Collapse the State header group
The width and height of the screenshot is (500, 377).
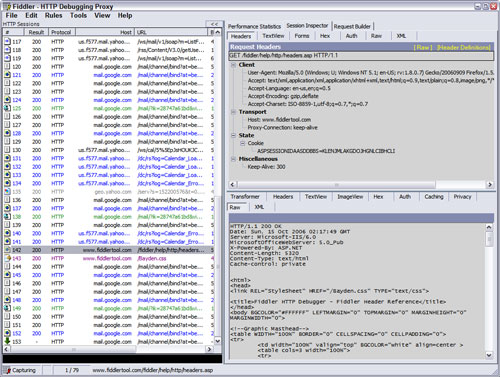pos(233,135)
